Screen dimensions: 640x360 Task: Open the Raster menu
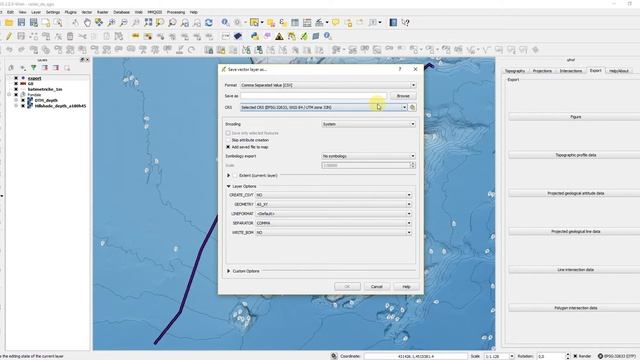[102, 12]
